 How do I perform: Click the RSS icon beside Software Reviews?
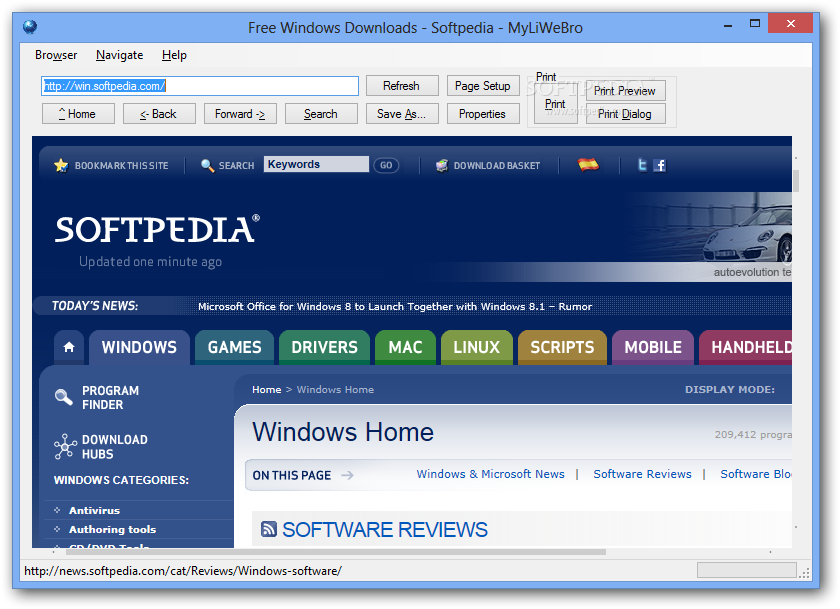click(x=268, y=529)
